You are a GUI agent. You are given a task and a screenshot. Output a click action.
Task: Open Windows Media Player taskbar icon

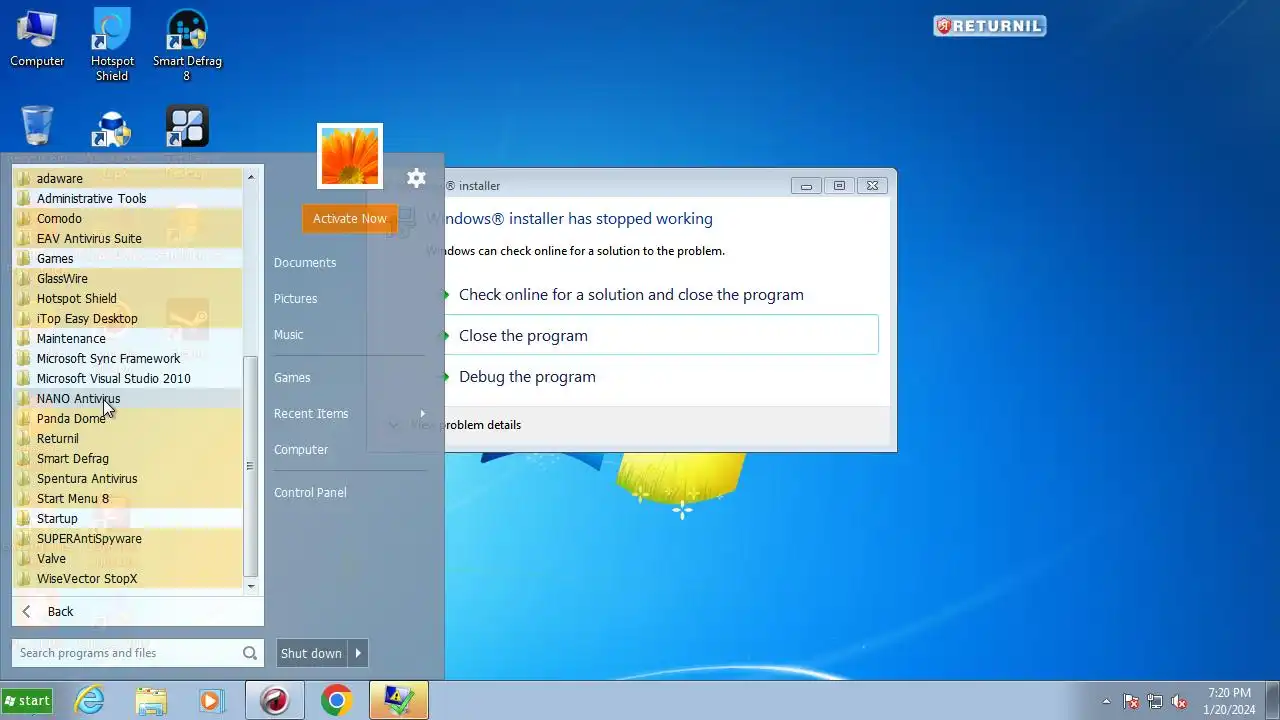tap(211, 701)
